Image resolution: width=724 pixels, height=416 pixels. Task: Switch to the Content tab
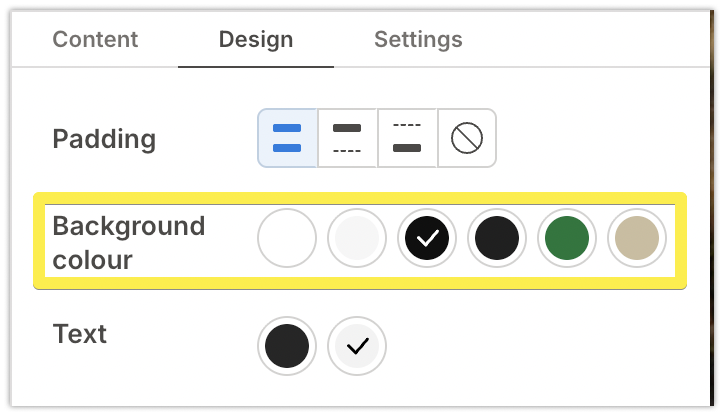pos(95,40)
